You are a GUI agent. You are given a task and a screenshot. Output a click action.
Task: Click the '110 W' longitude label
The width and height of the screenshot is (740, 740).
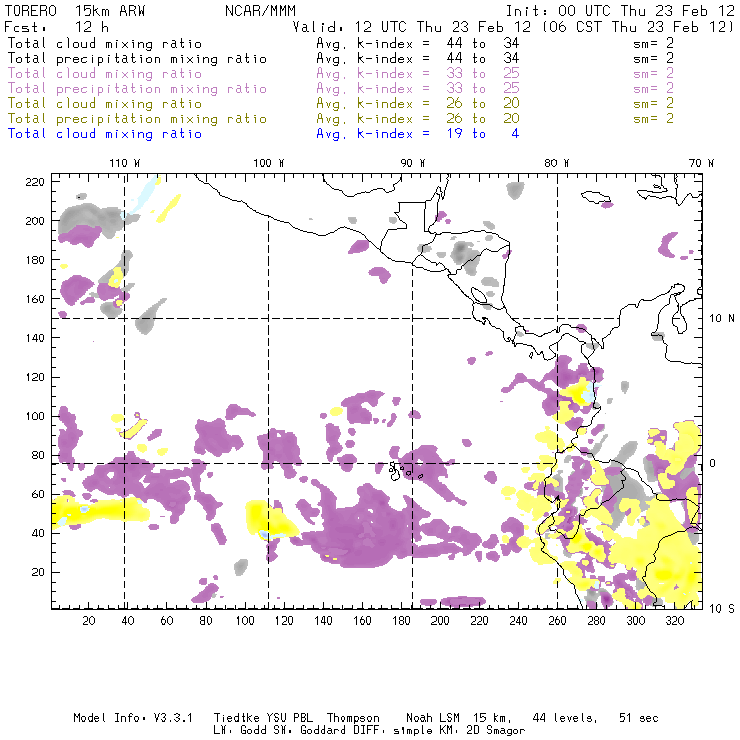click(x=125, y=163)
